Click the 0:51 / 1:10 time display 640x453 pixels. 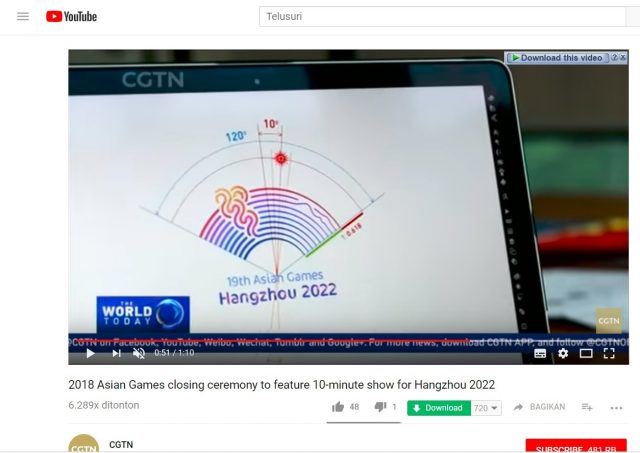click(x=174, y=353)
